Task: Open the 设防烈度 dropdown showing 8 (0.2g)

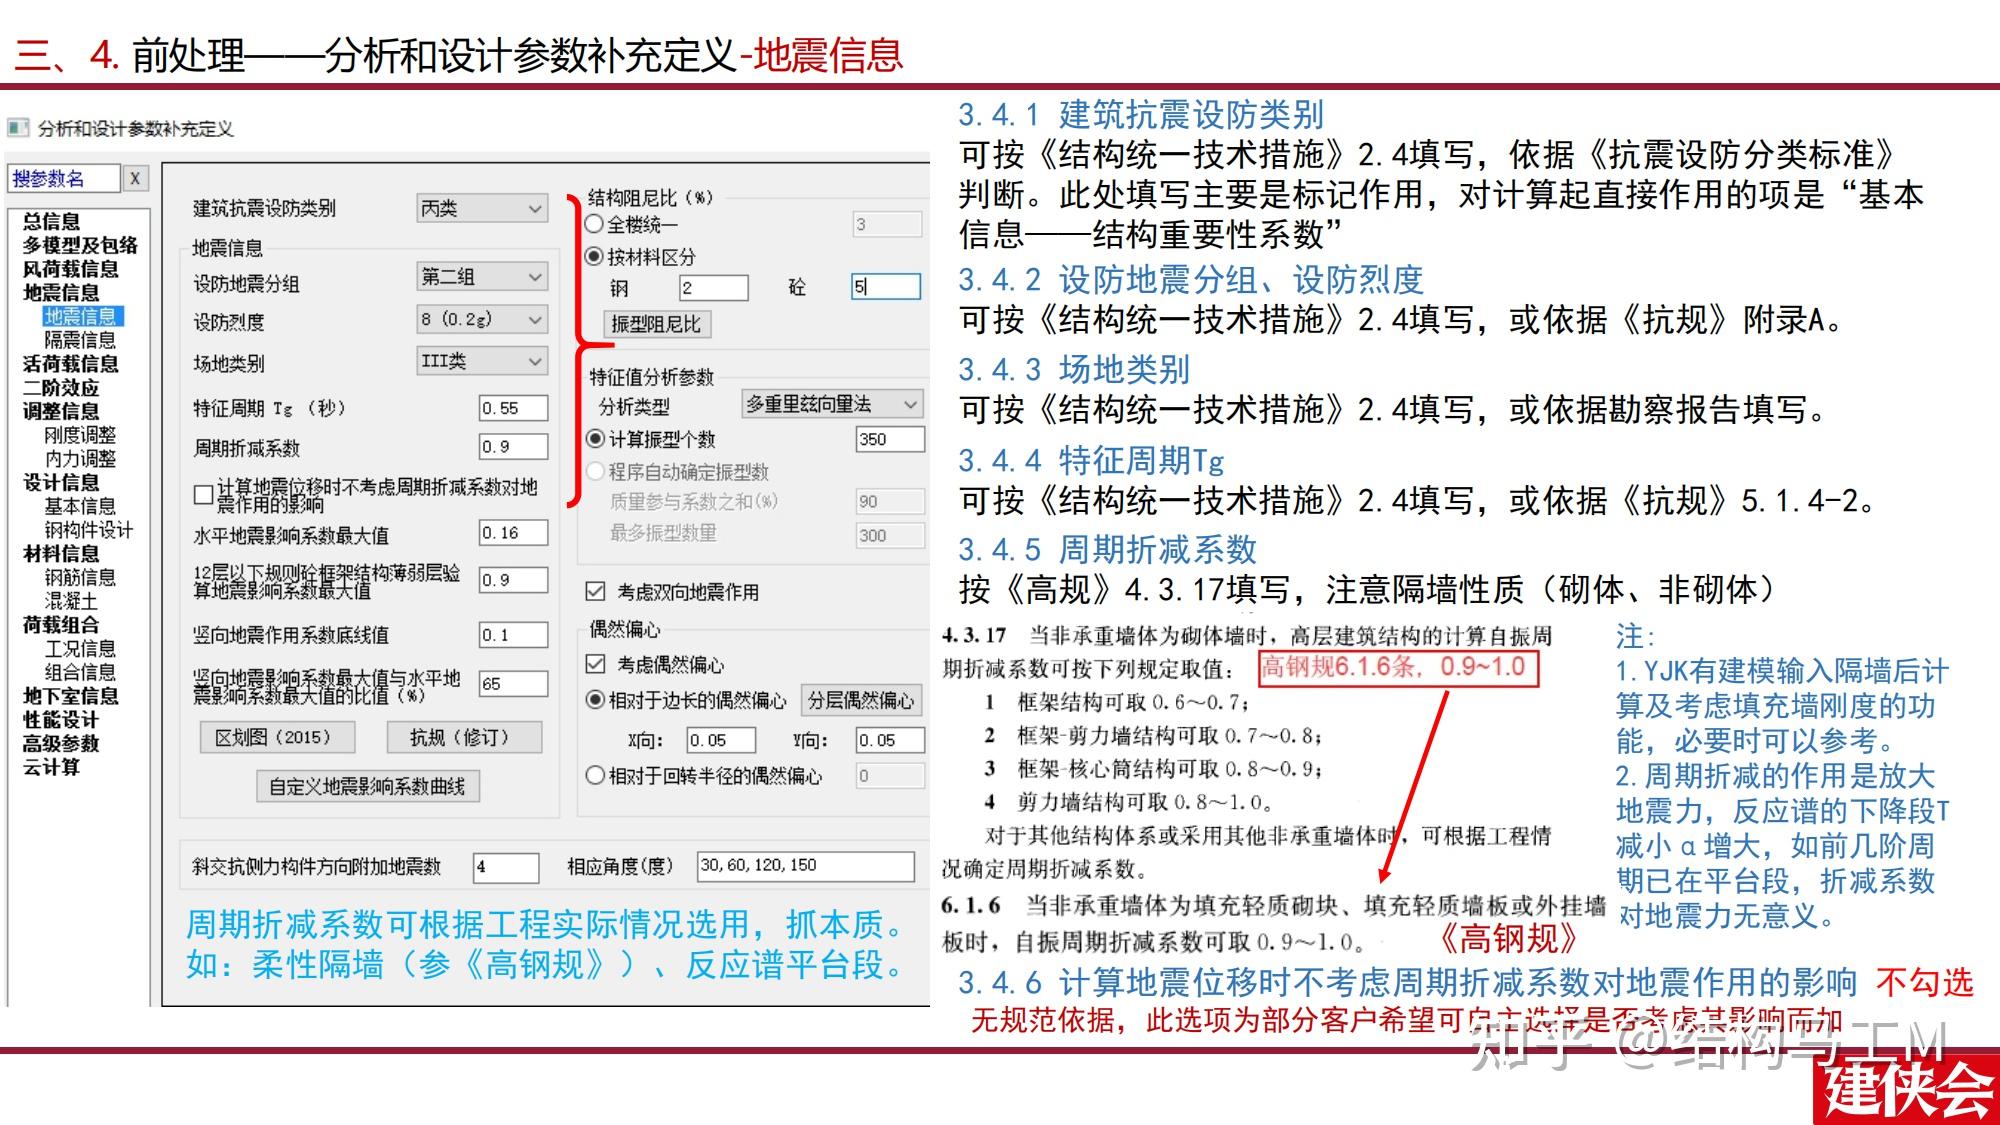Action: [x=483, y=320]
